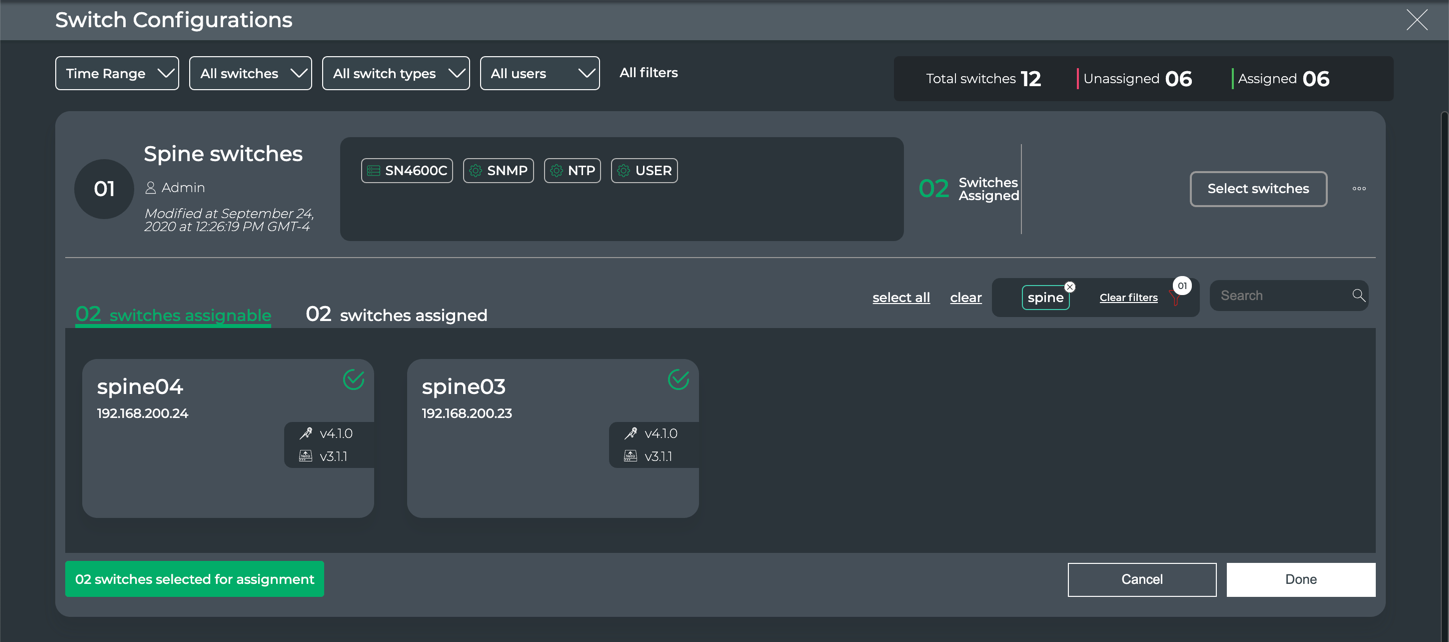Expand the All users dropdown
1449x642 pixels.
click(539, 73)
